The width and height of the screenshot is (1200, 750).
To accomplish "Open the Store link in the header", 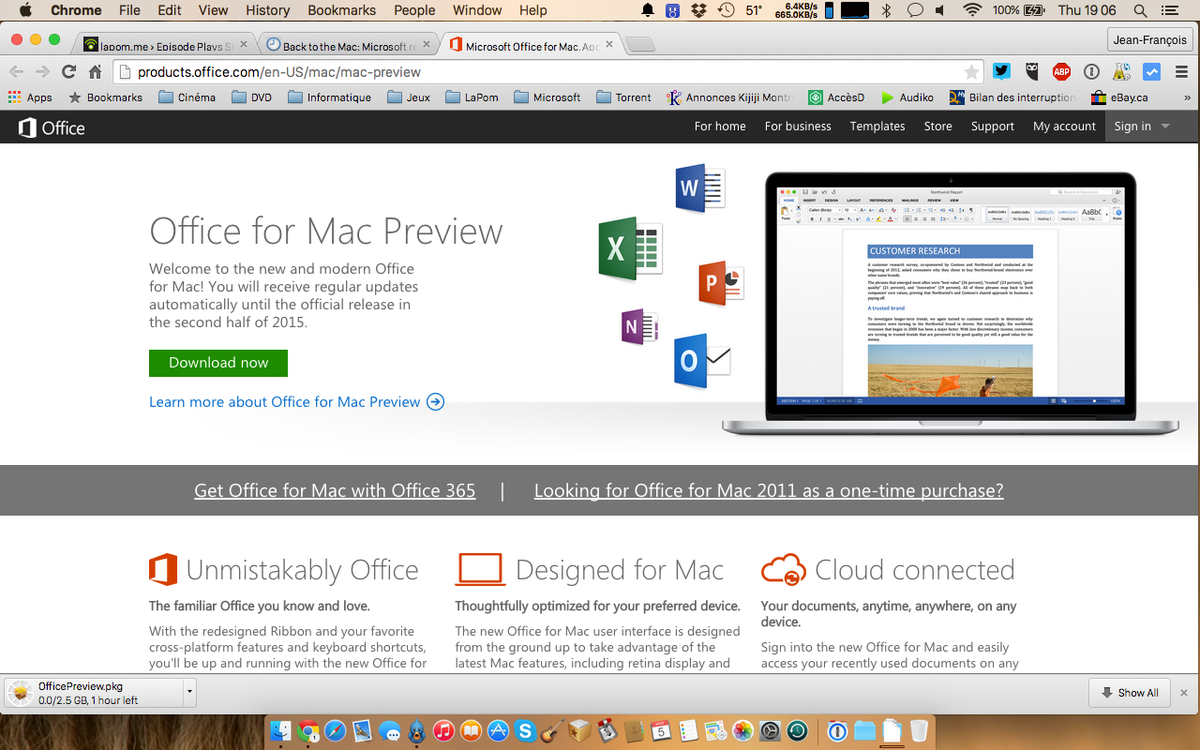I will 938,126.
